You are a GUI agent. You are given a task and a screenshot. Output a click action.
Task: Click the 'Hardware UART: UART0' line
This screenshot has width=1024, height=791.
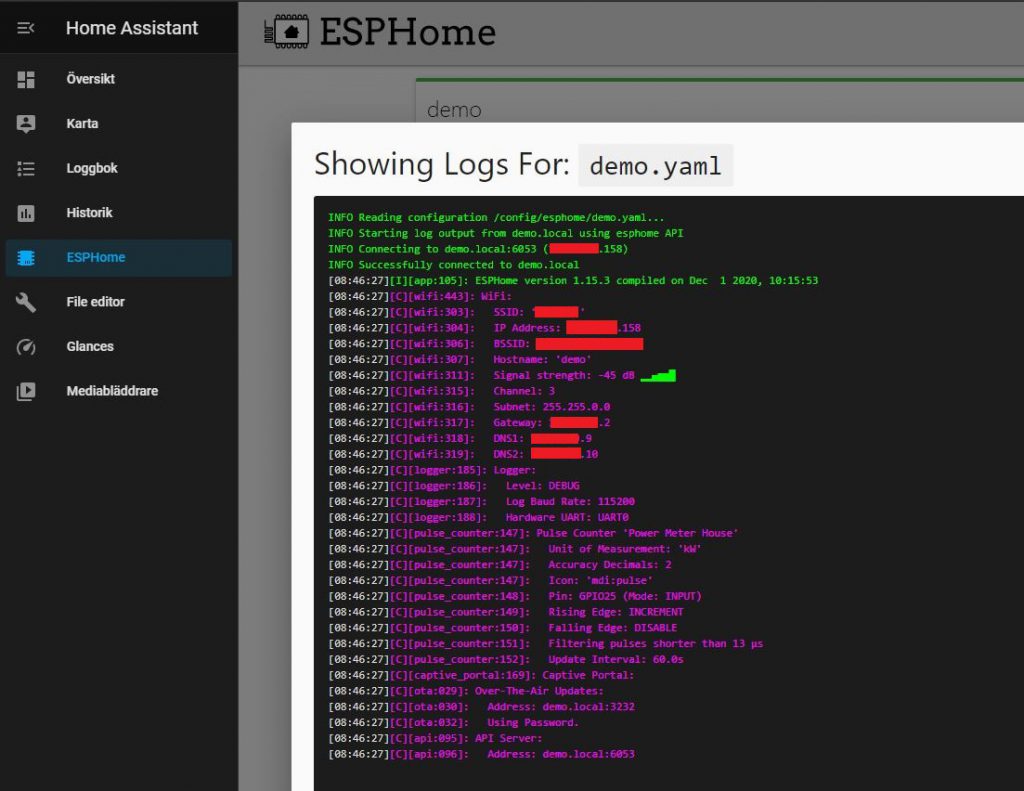pos(478,517)
